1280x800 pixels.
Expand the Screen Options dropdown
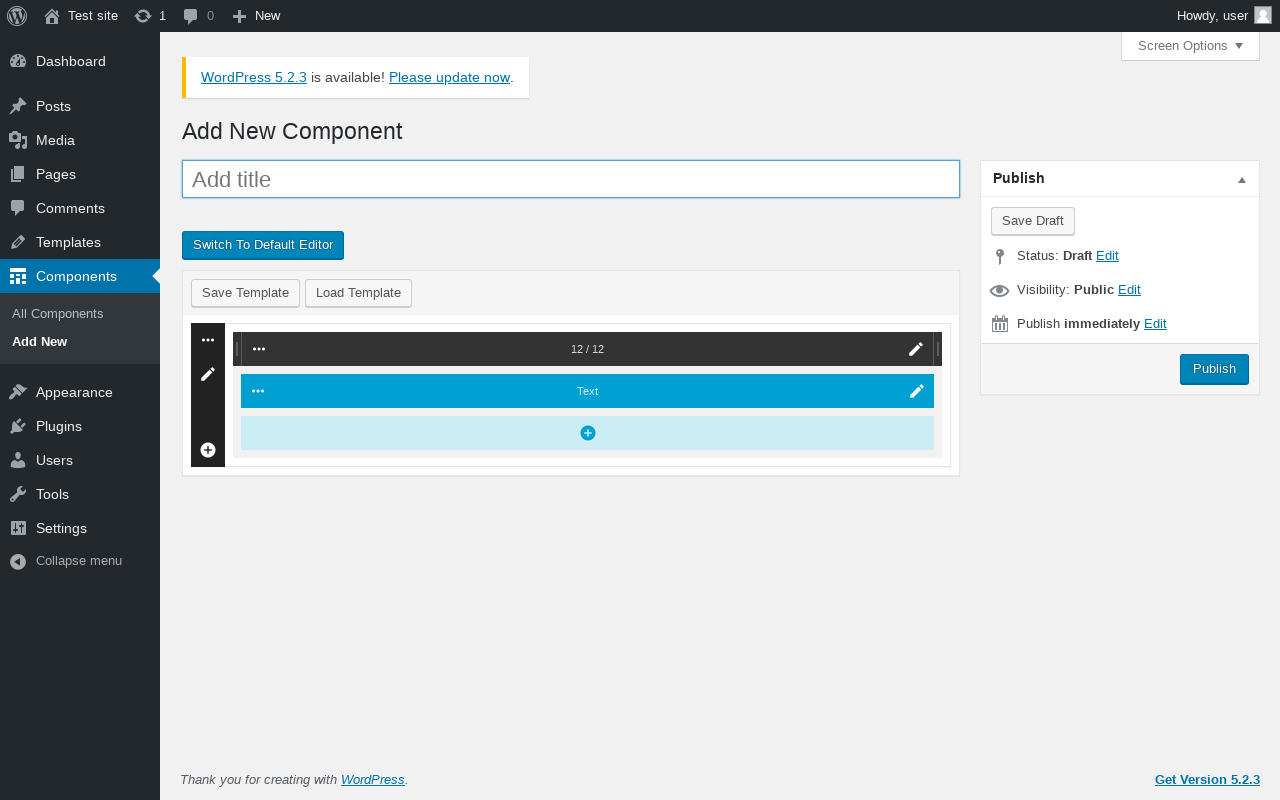coord(1190,46)
